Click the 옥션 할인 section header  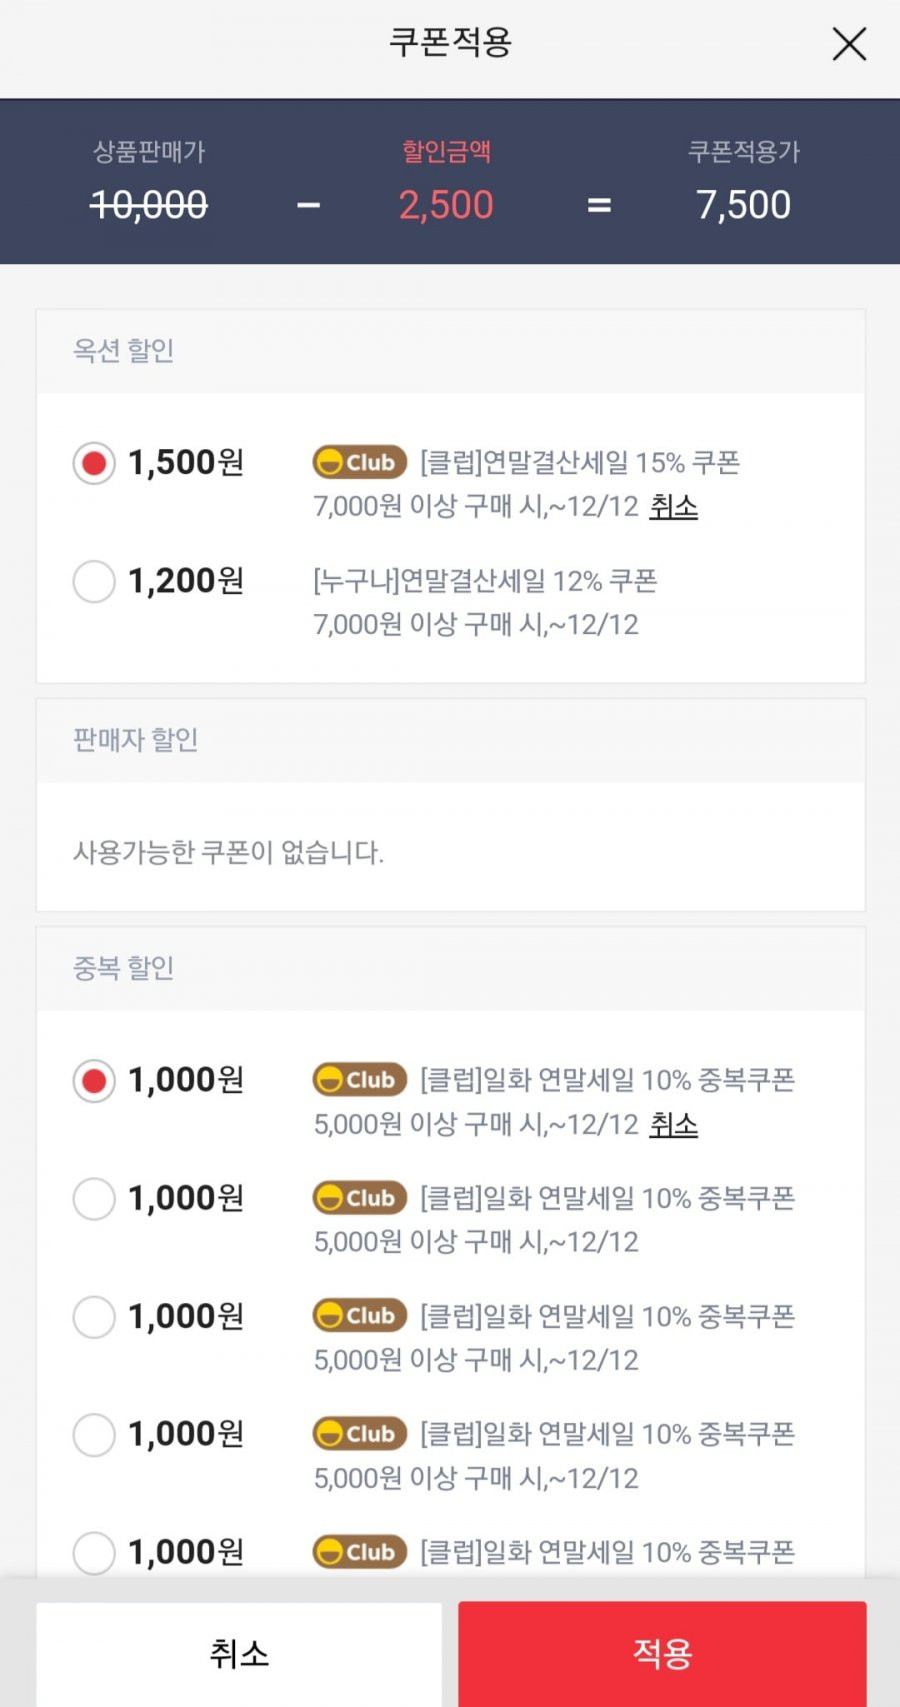pos(451,351)
